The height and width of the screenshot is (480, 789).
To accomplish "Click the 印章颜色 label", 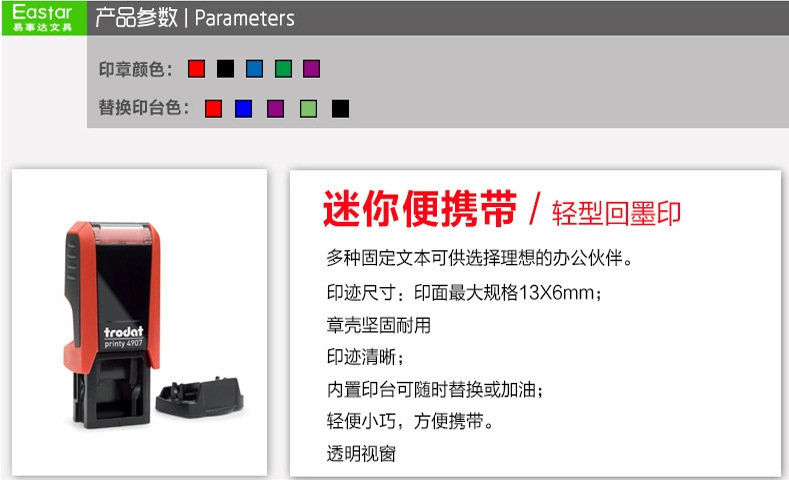I will coord(135,69).
